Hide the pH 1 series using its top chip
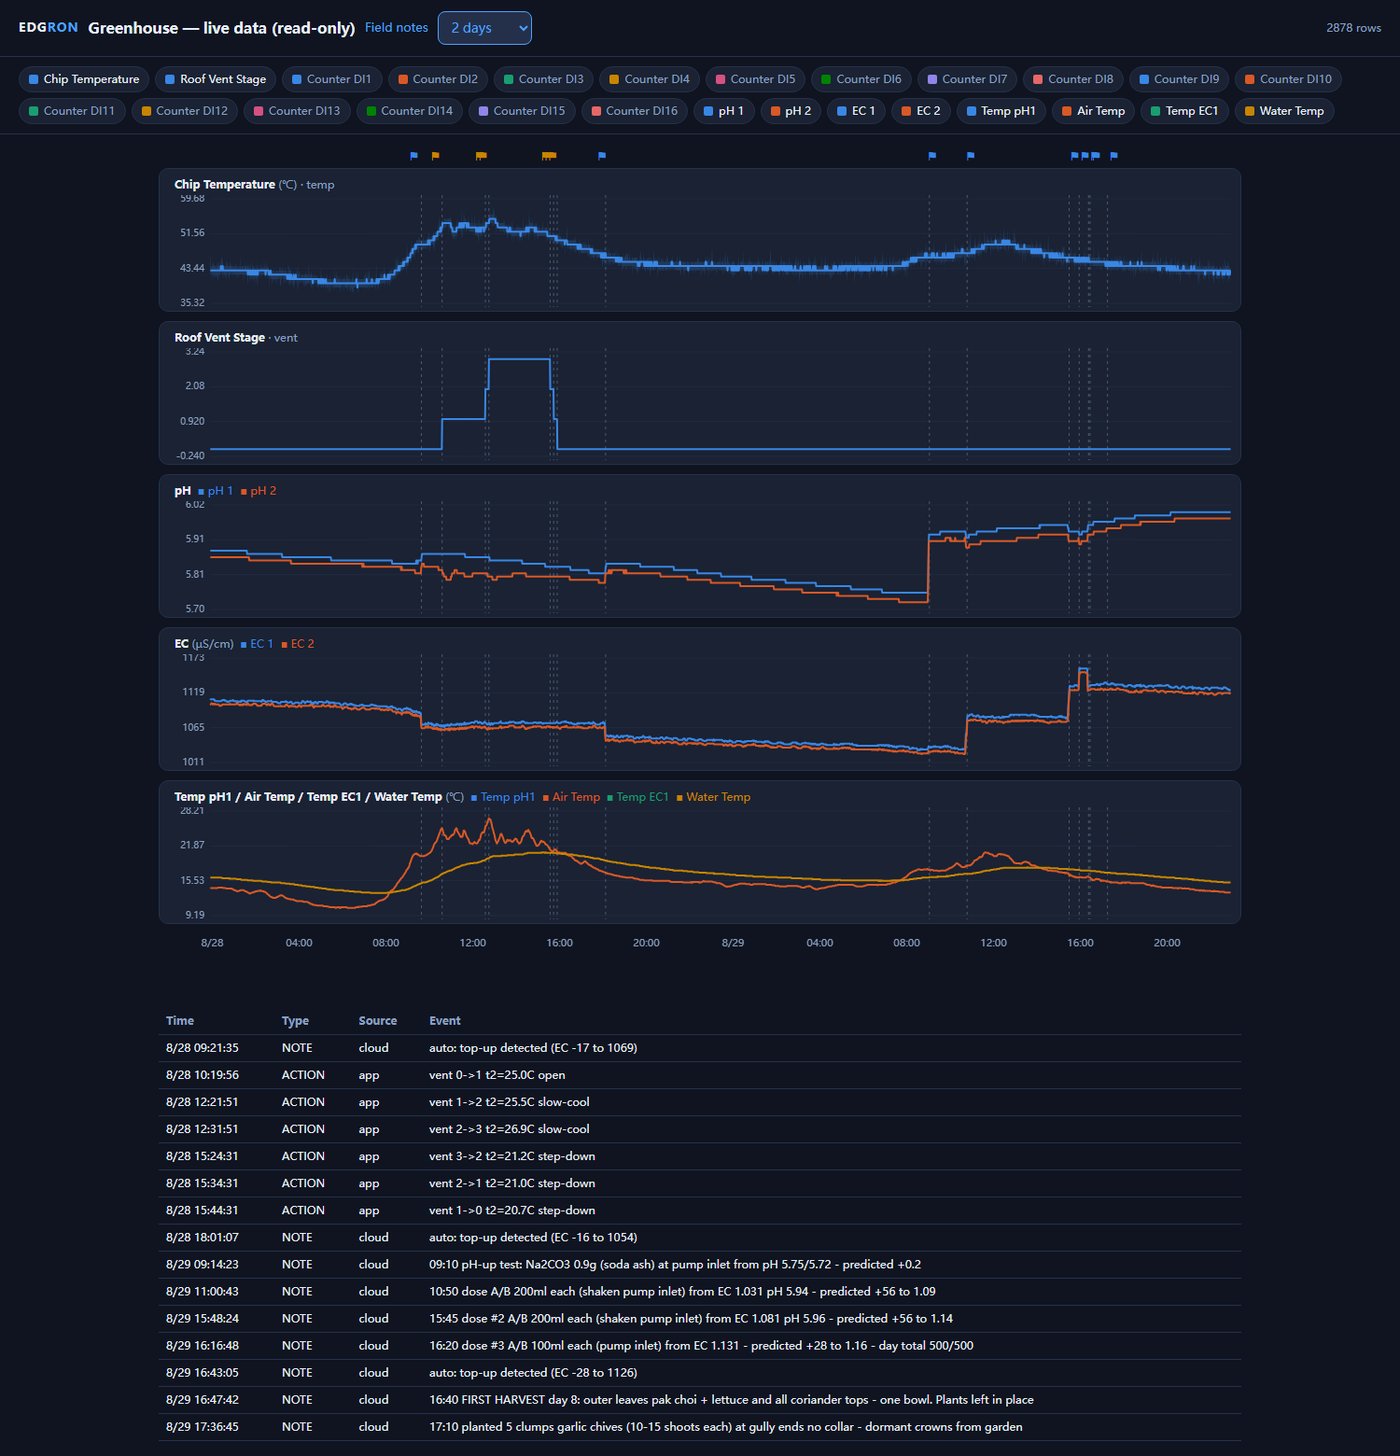Image resolution: width=1400 pixels, height=1456 pixels. 724,111
